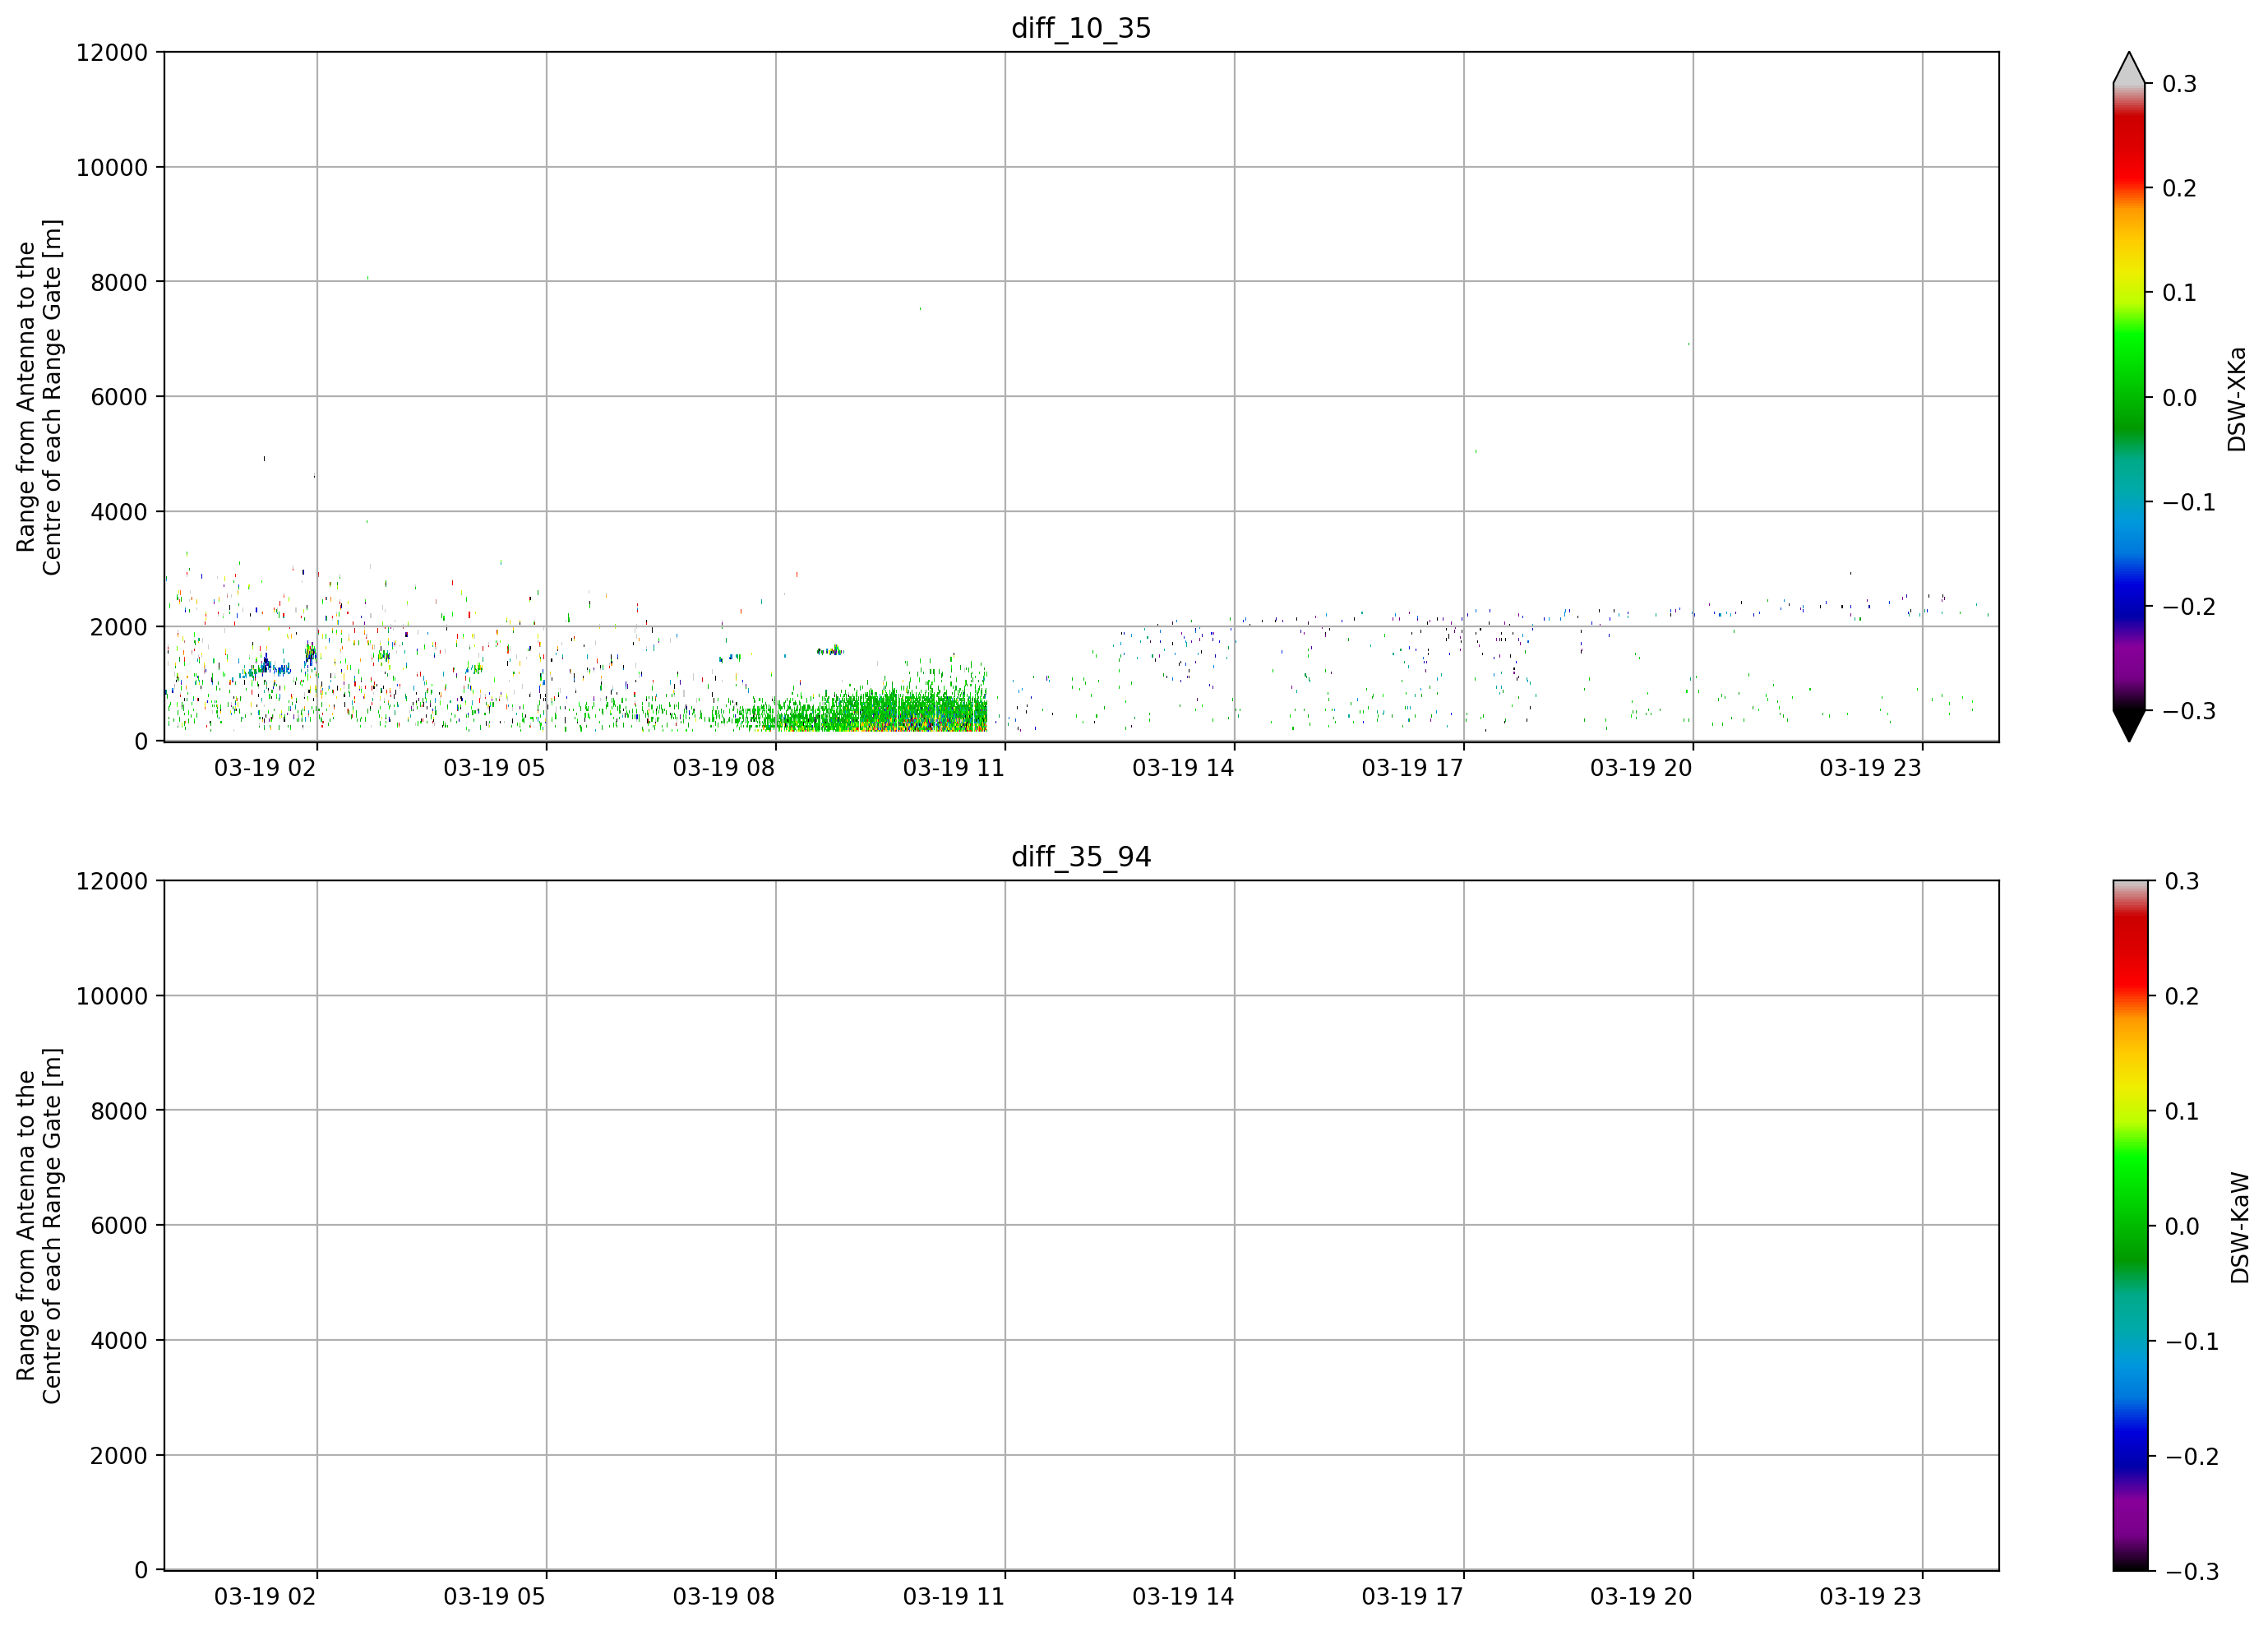Image resolution: width=2268 pixels, height=1626 pixels.
Task: Click '03-19 08' x-tick under diff_35_94 plot
Action: (724, 1596)
